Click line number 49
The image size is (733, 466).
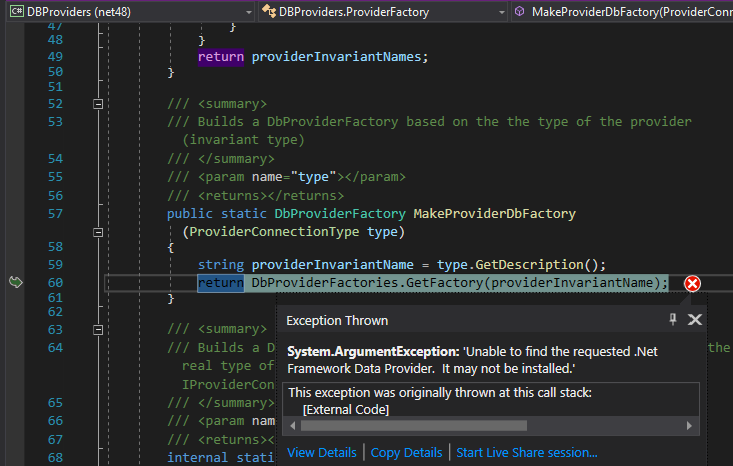[55, 57]
